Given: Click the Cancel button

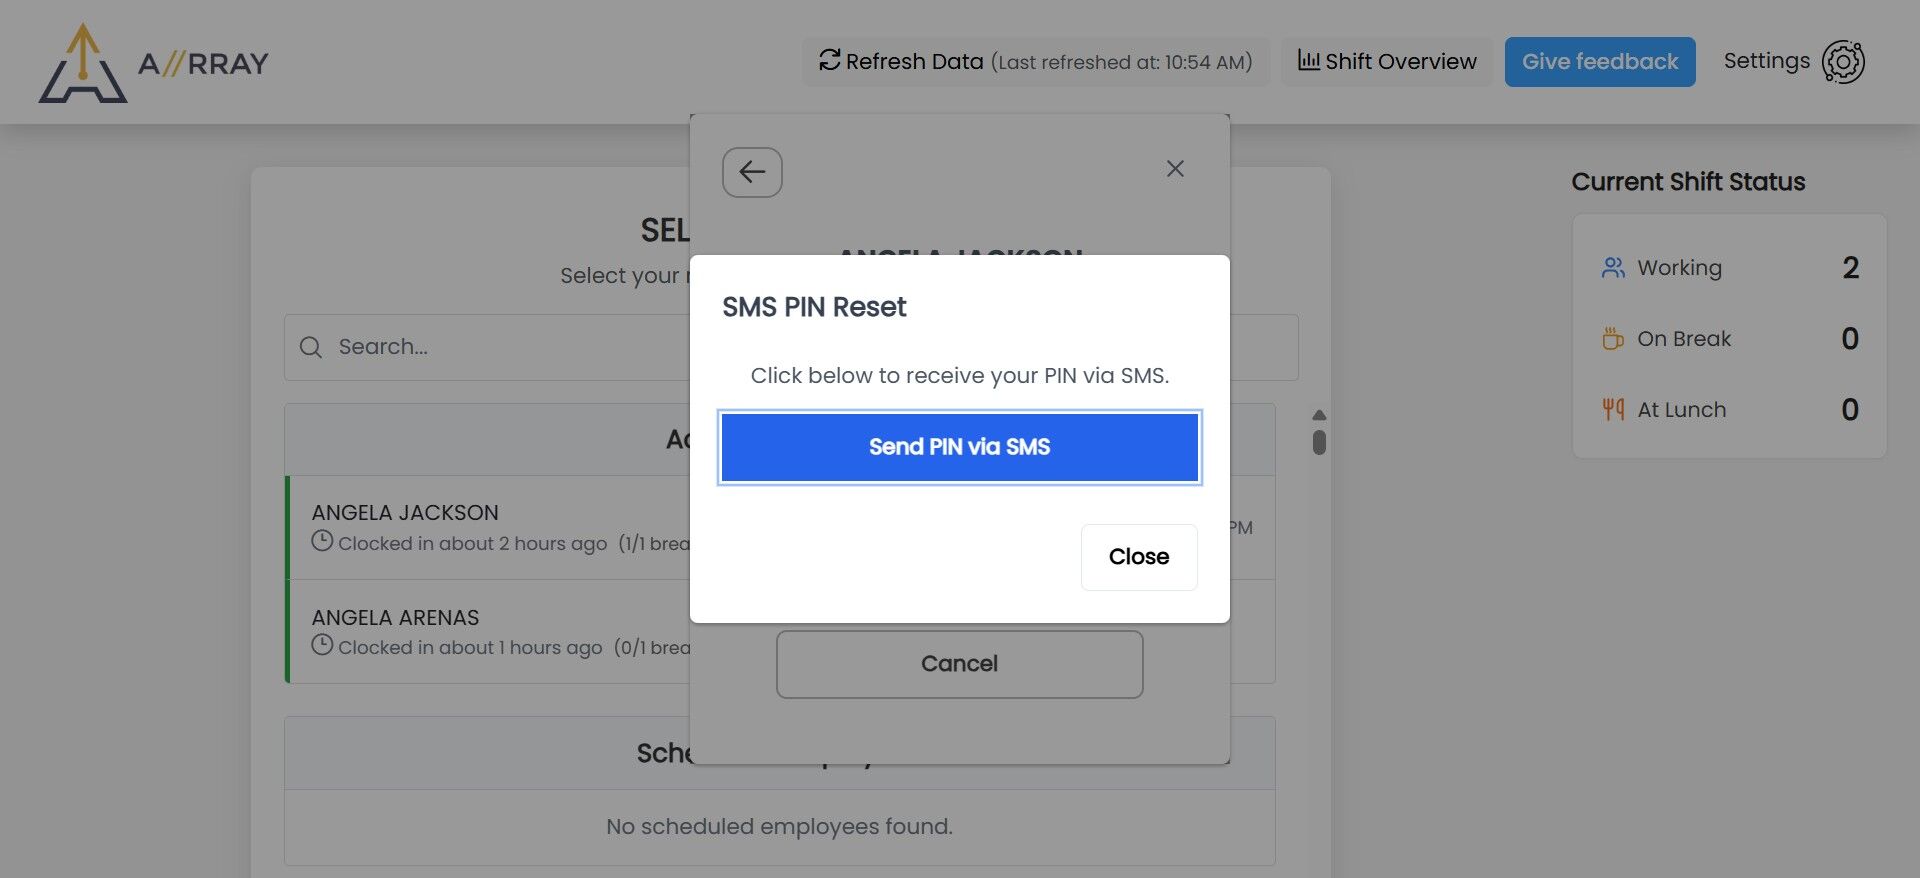Looking at the screenshot, I should coord(959,664).
